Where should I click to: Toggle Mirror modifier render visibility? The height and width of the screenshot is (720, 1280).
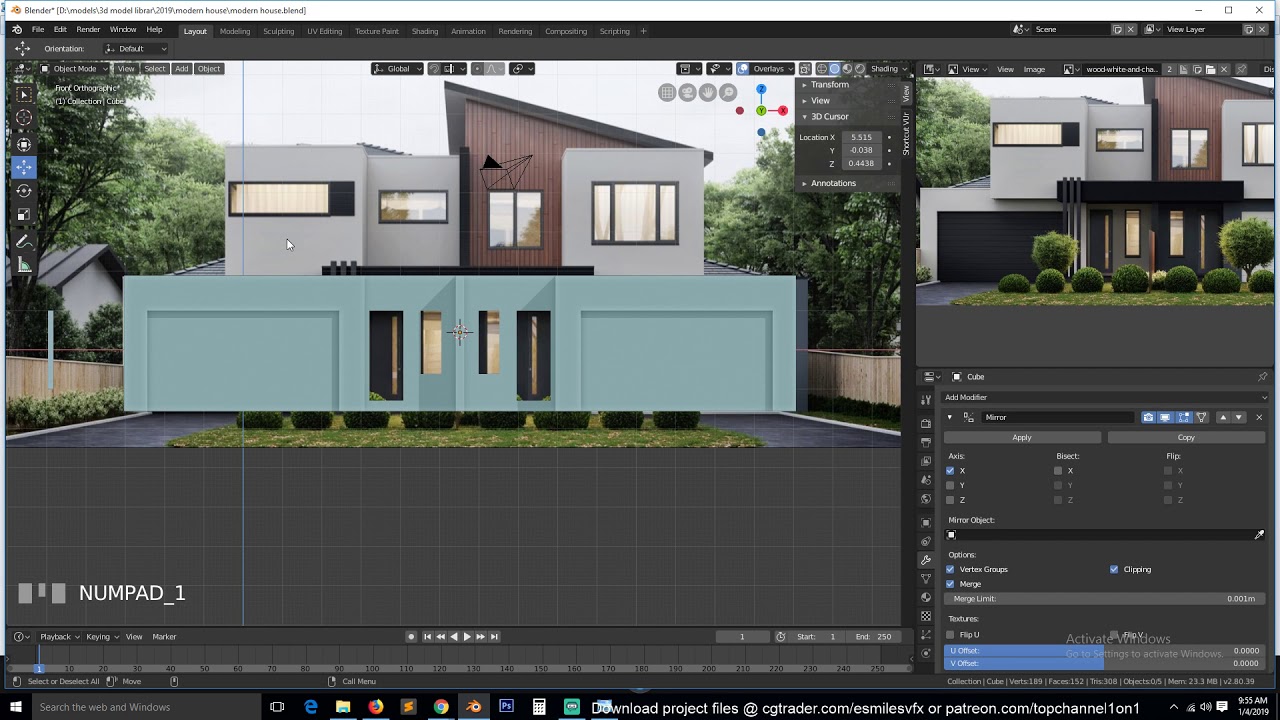(1148, 417)
